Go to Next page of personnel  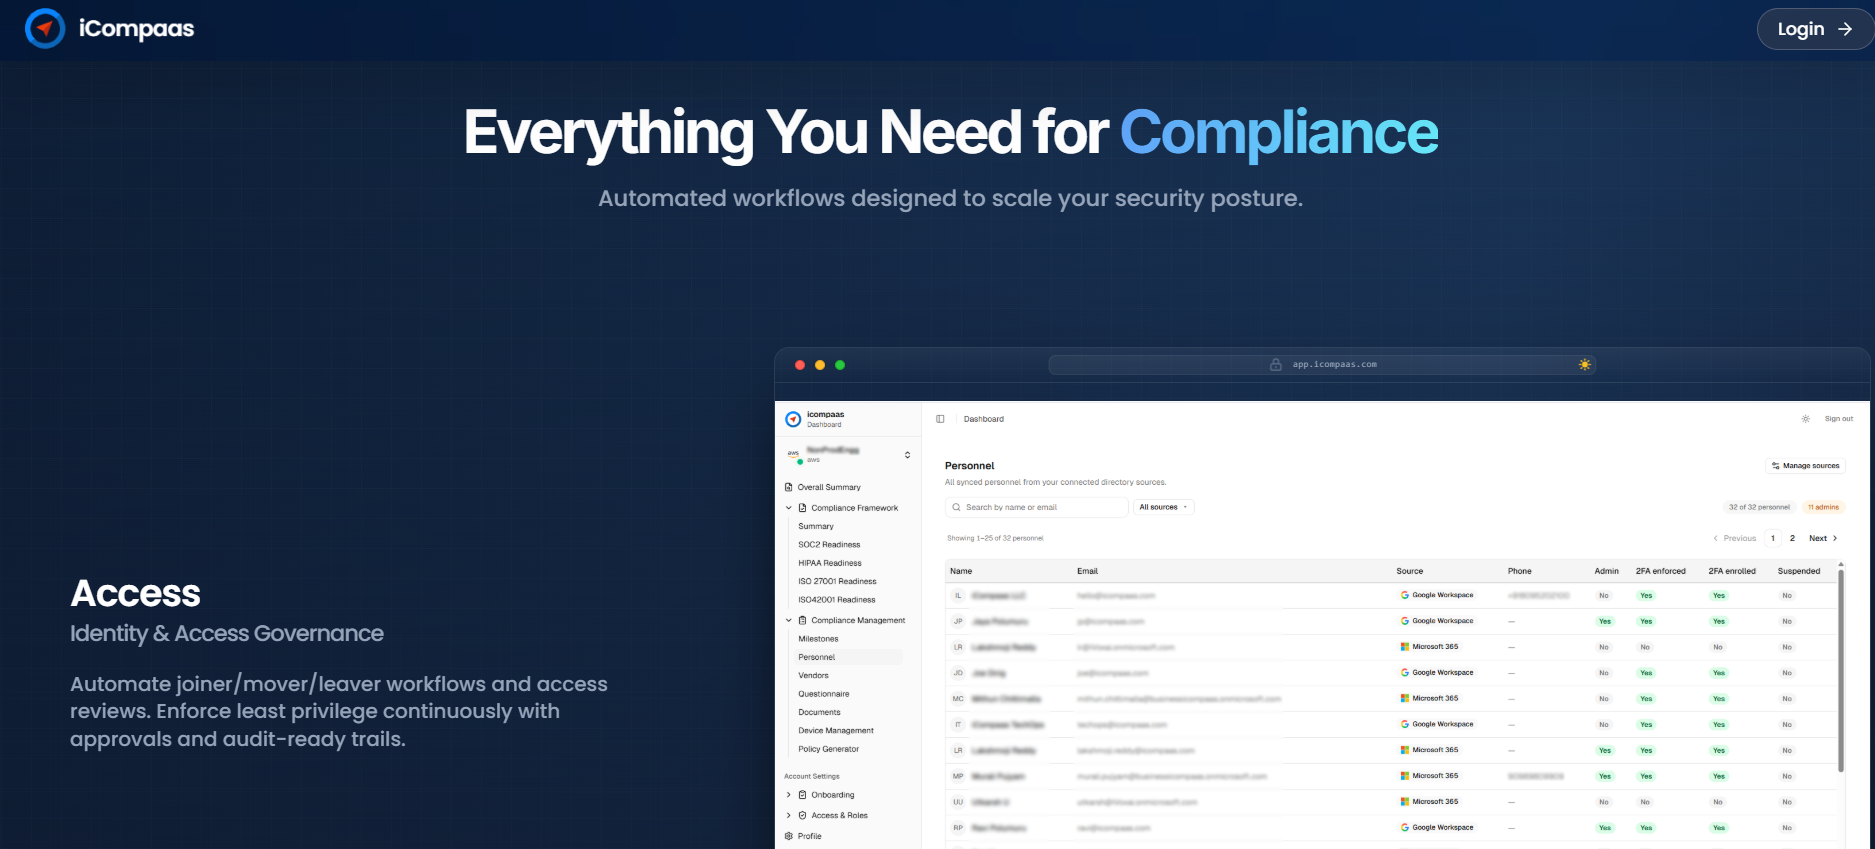pyautogui.click(x=1822, y=538)
